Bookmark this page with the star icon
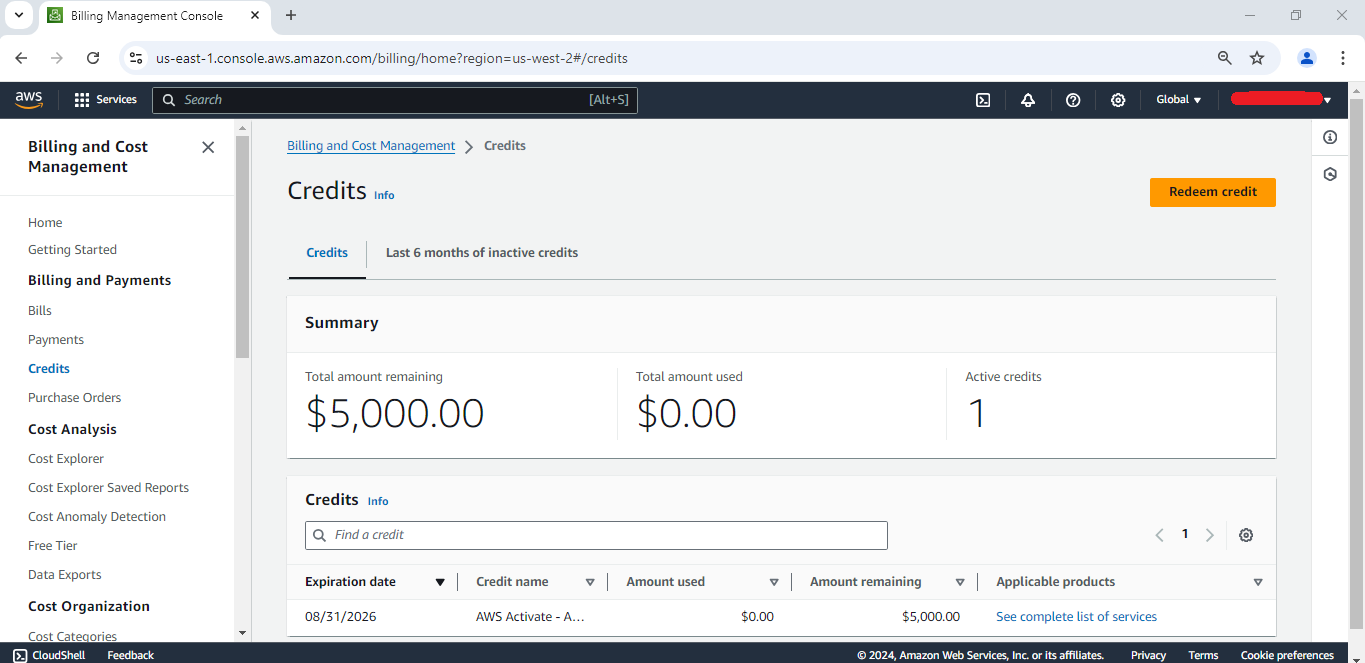This screenshot has height=663, width=1365. 1257,58
